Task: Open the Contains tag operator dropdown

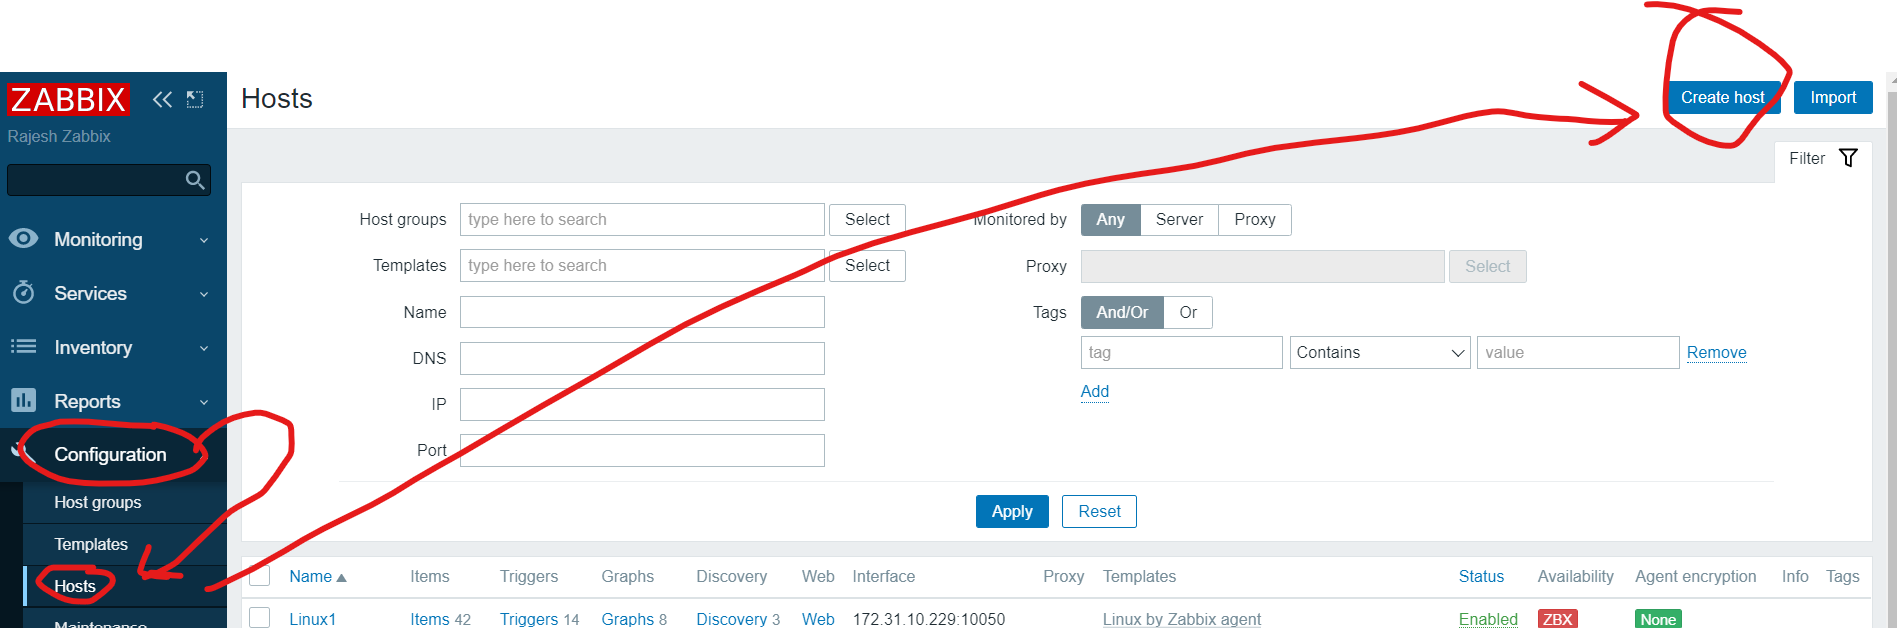Action: coord(1379,353)
